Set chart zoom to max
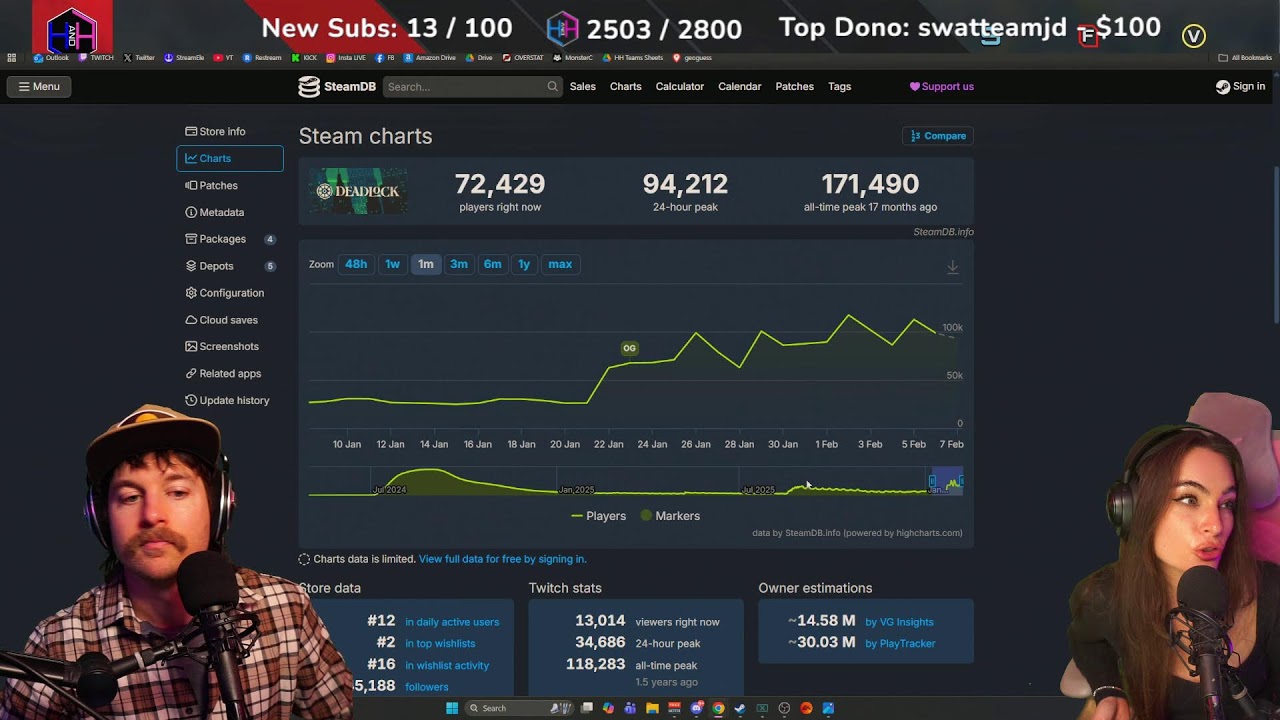Screen dimensions: 1280x720 pyautogui.click(x=560, y=264)
